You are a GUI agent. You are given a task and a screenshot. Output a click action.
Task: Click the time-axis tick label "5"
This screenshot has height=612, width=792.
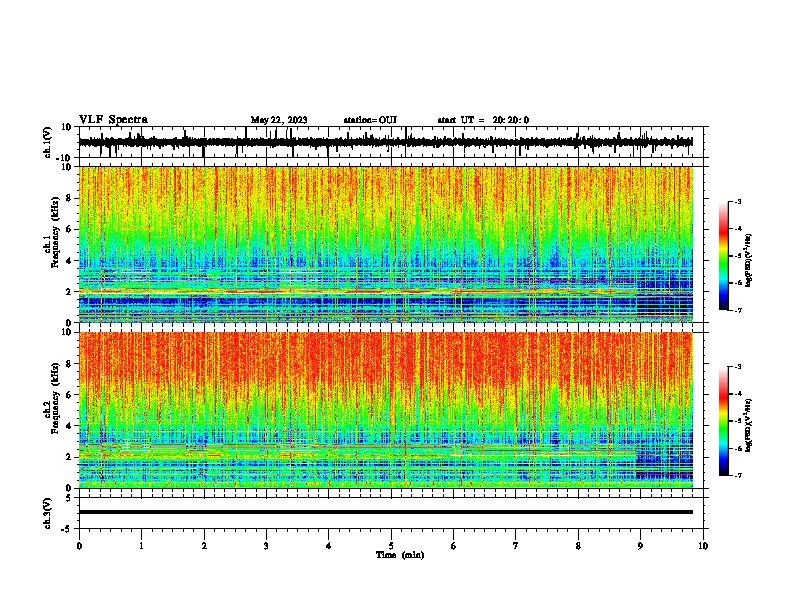pos(391,546)
